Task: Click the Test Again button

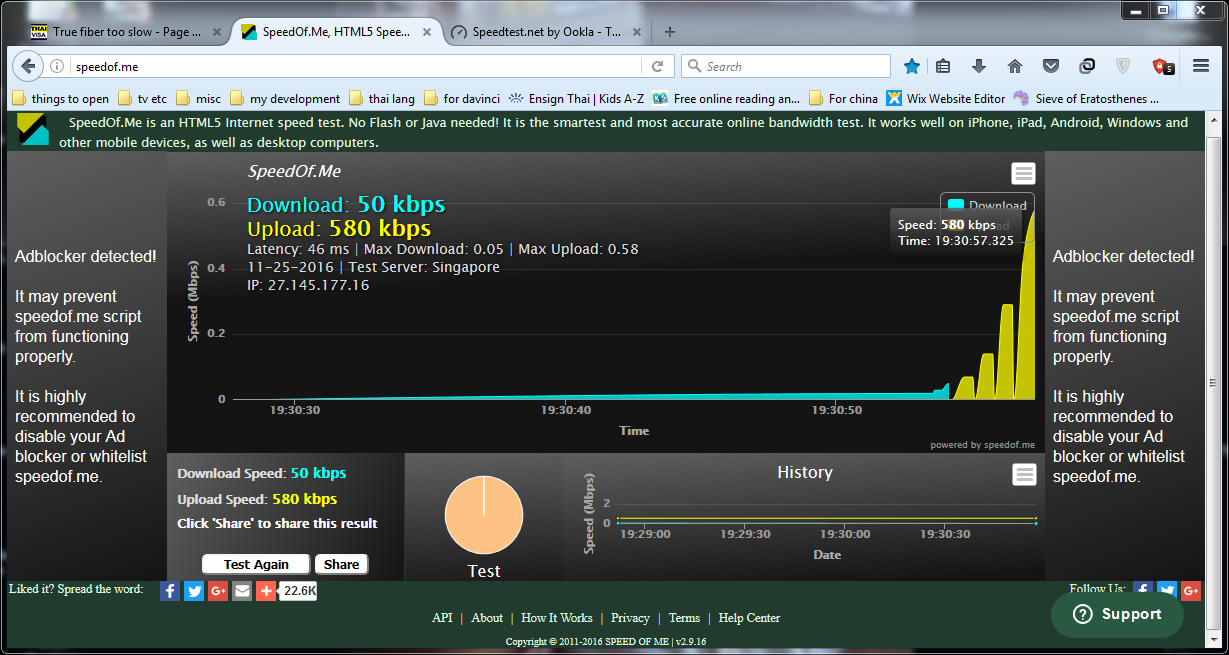Action: [x=256, y=564]
